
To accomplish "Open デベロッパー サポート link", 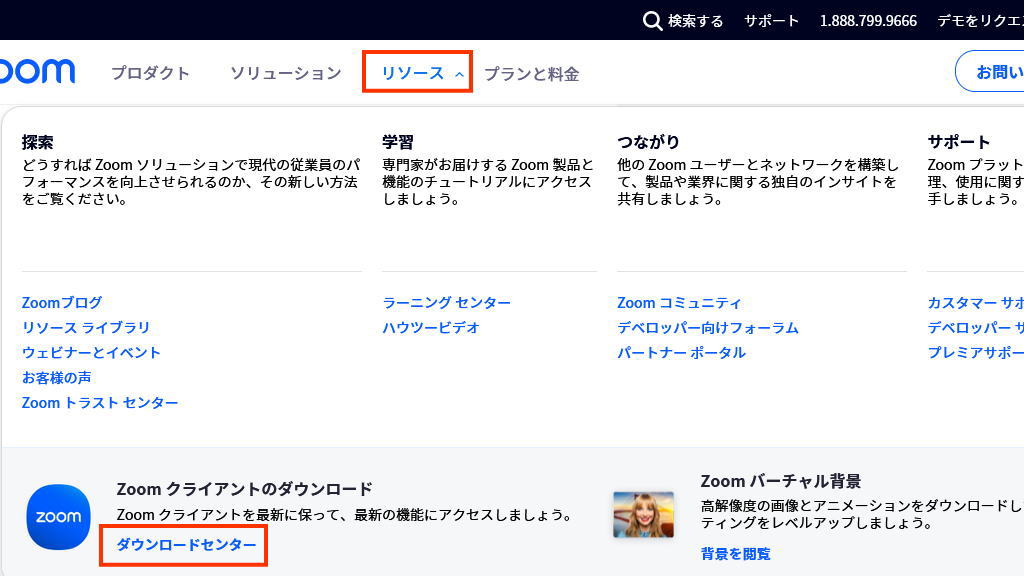I will coord(976,328).
